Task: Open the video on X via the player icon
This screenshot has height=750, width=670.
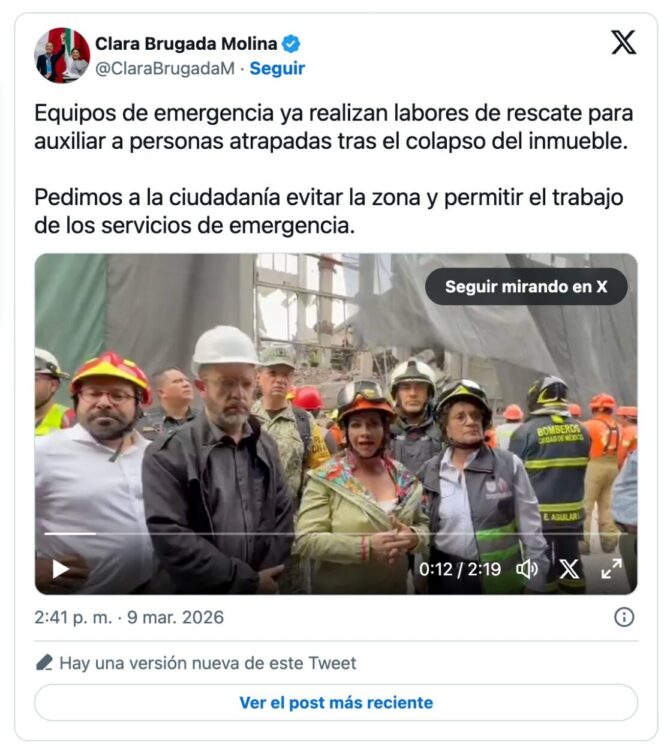Action: point(569,569)
